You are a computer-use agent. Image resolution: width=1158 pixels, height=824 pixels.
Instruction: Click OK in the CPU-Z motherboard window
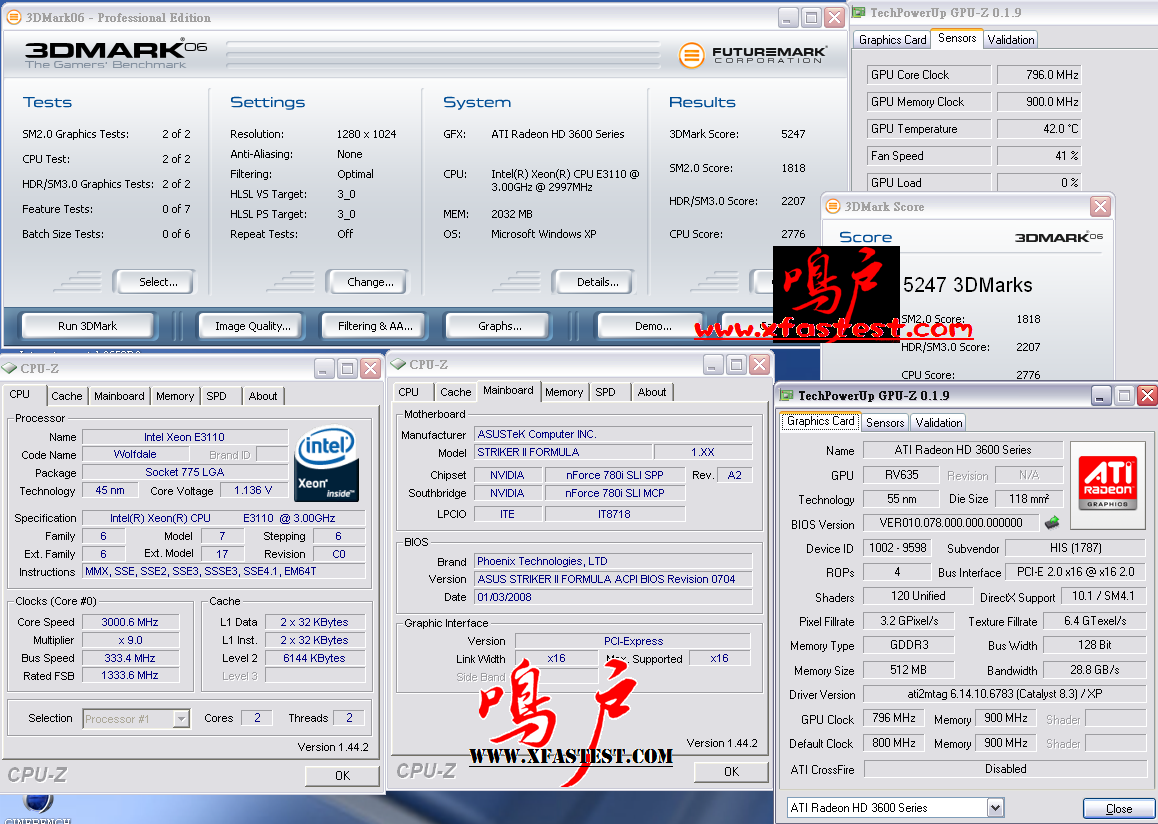[731, 772]
